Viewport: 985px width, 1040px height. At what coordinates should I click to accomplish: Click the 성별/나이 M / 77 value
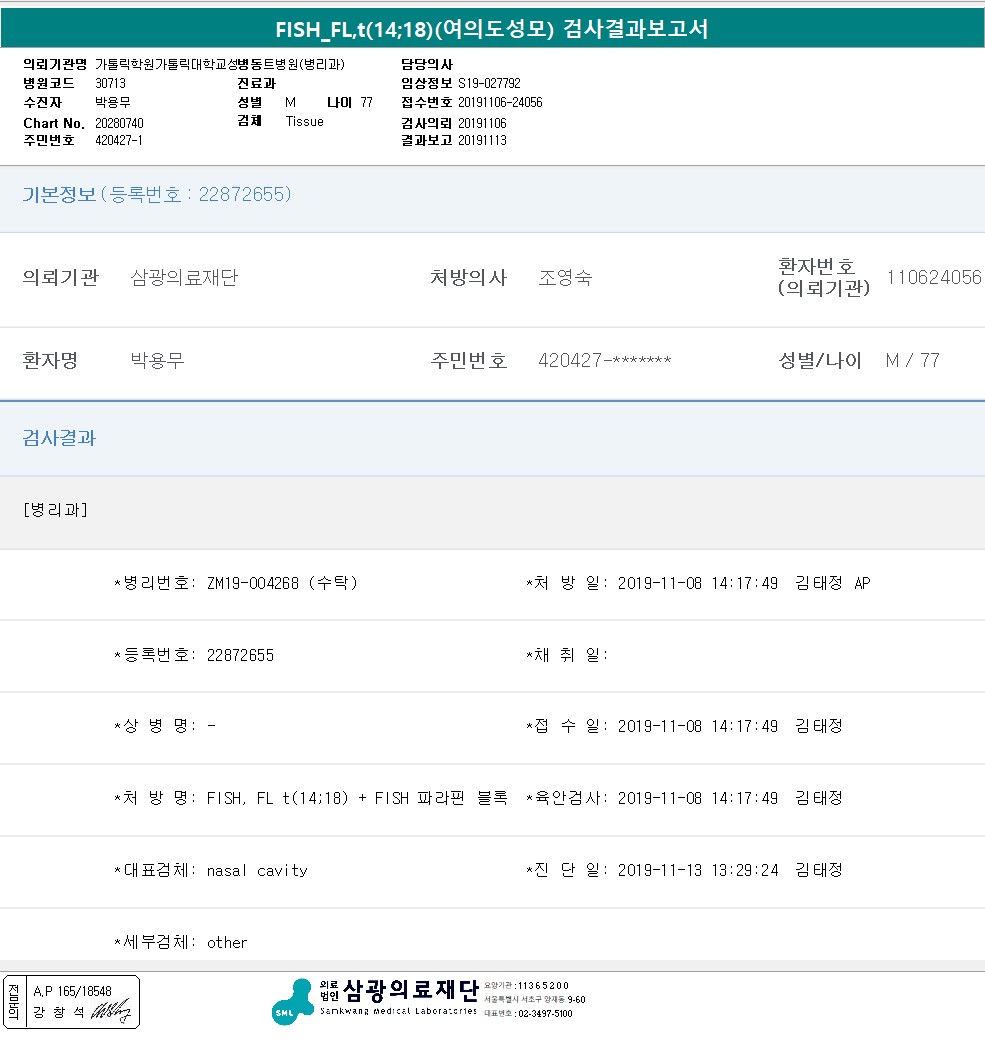(912, 360)
